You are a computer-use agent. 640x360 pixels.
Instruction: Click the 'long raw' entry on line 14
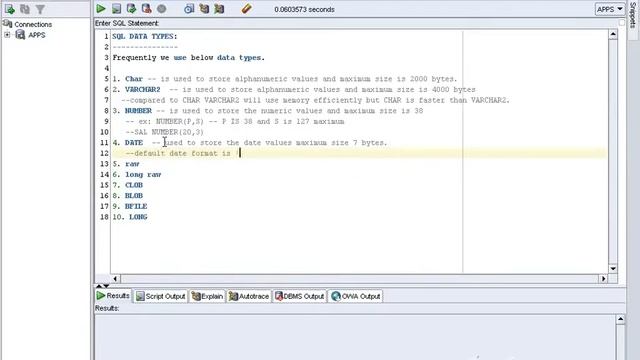143,174
